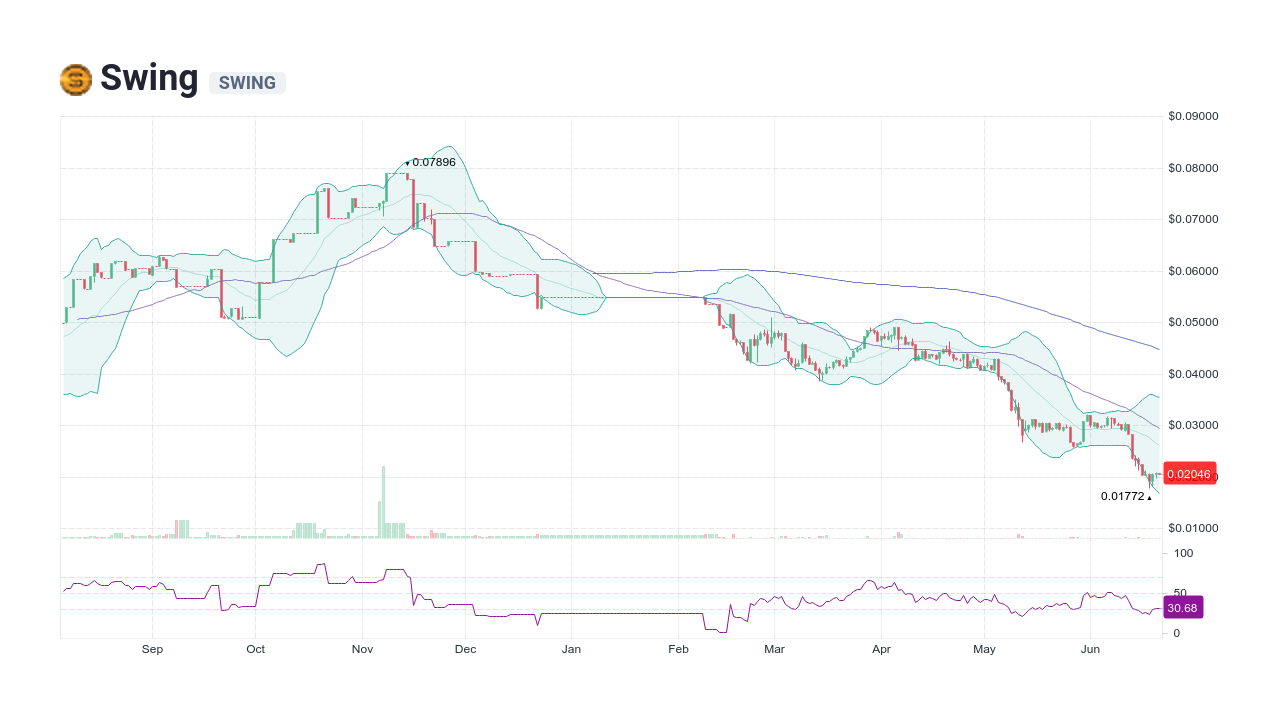Click the 50 label on the RSI scale

click(x=1180, y=590)
